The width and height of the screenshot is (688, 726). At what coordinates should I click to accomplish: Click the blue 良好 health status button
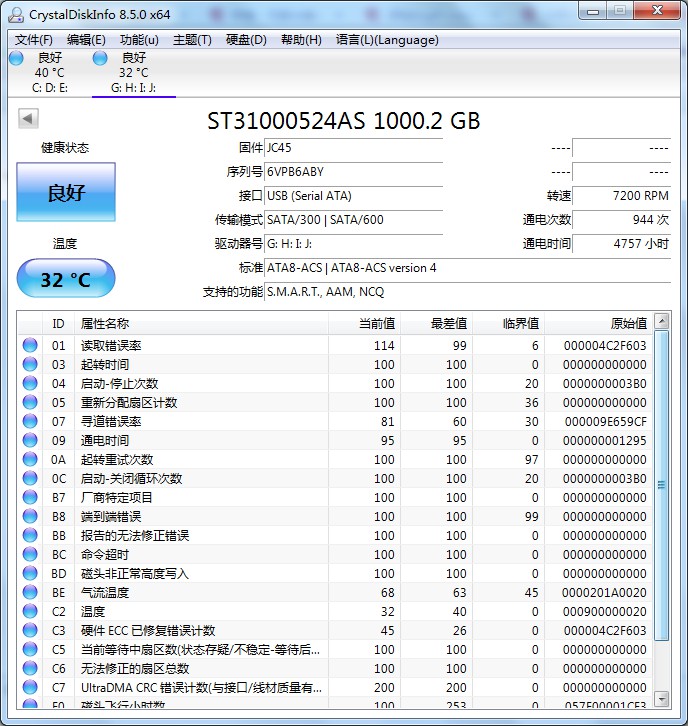(66, 192)
